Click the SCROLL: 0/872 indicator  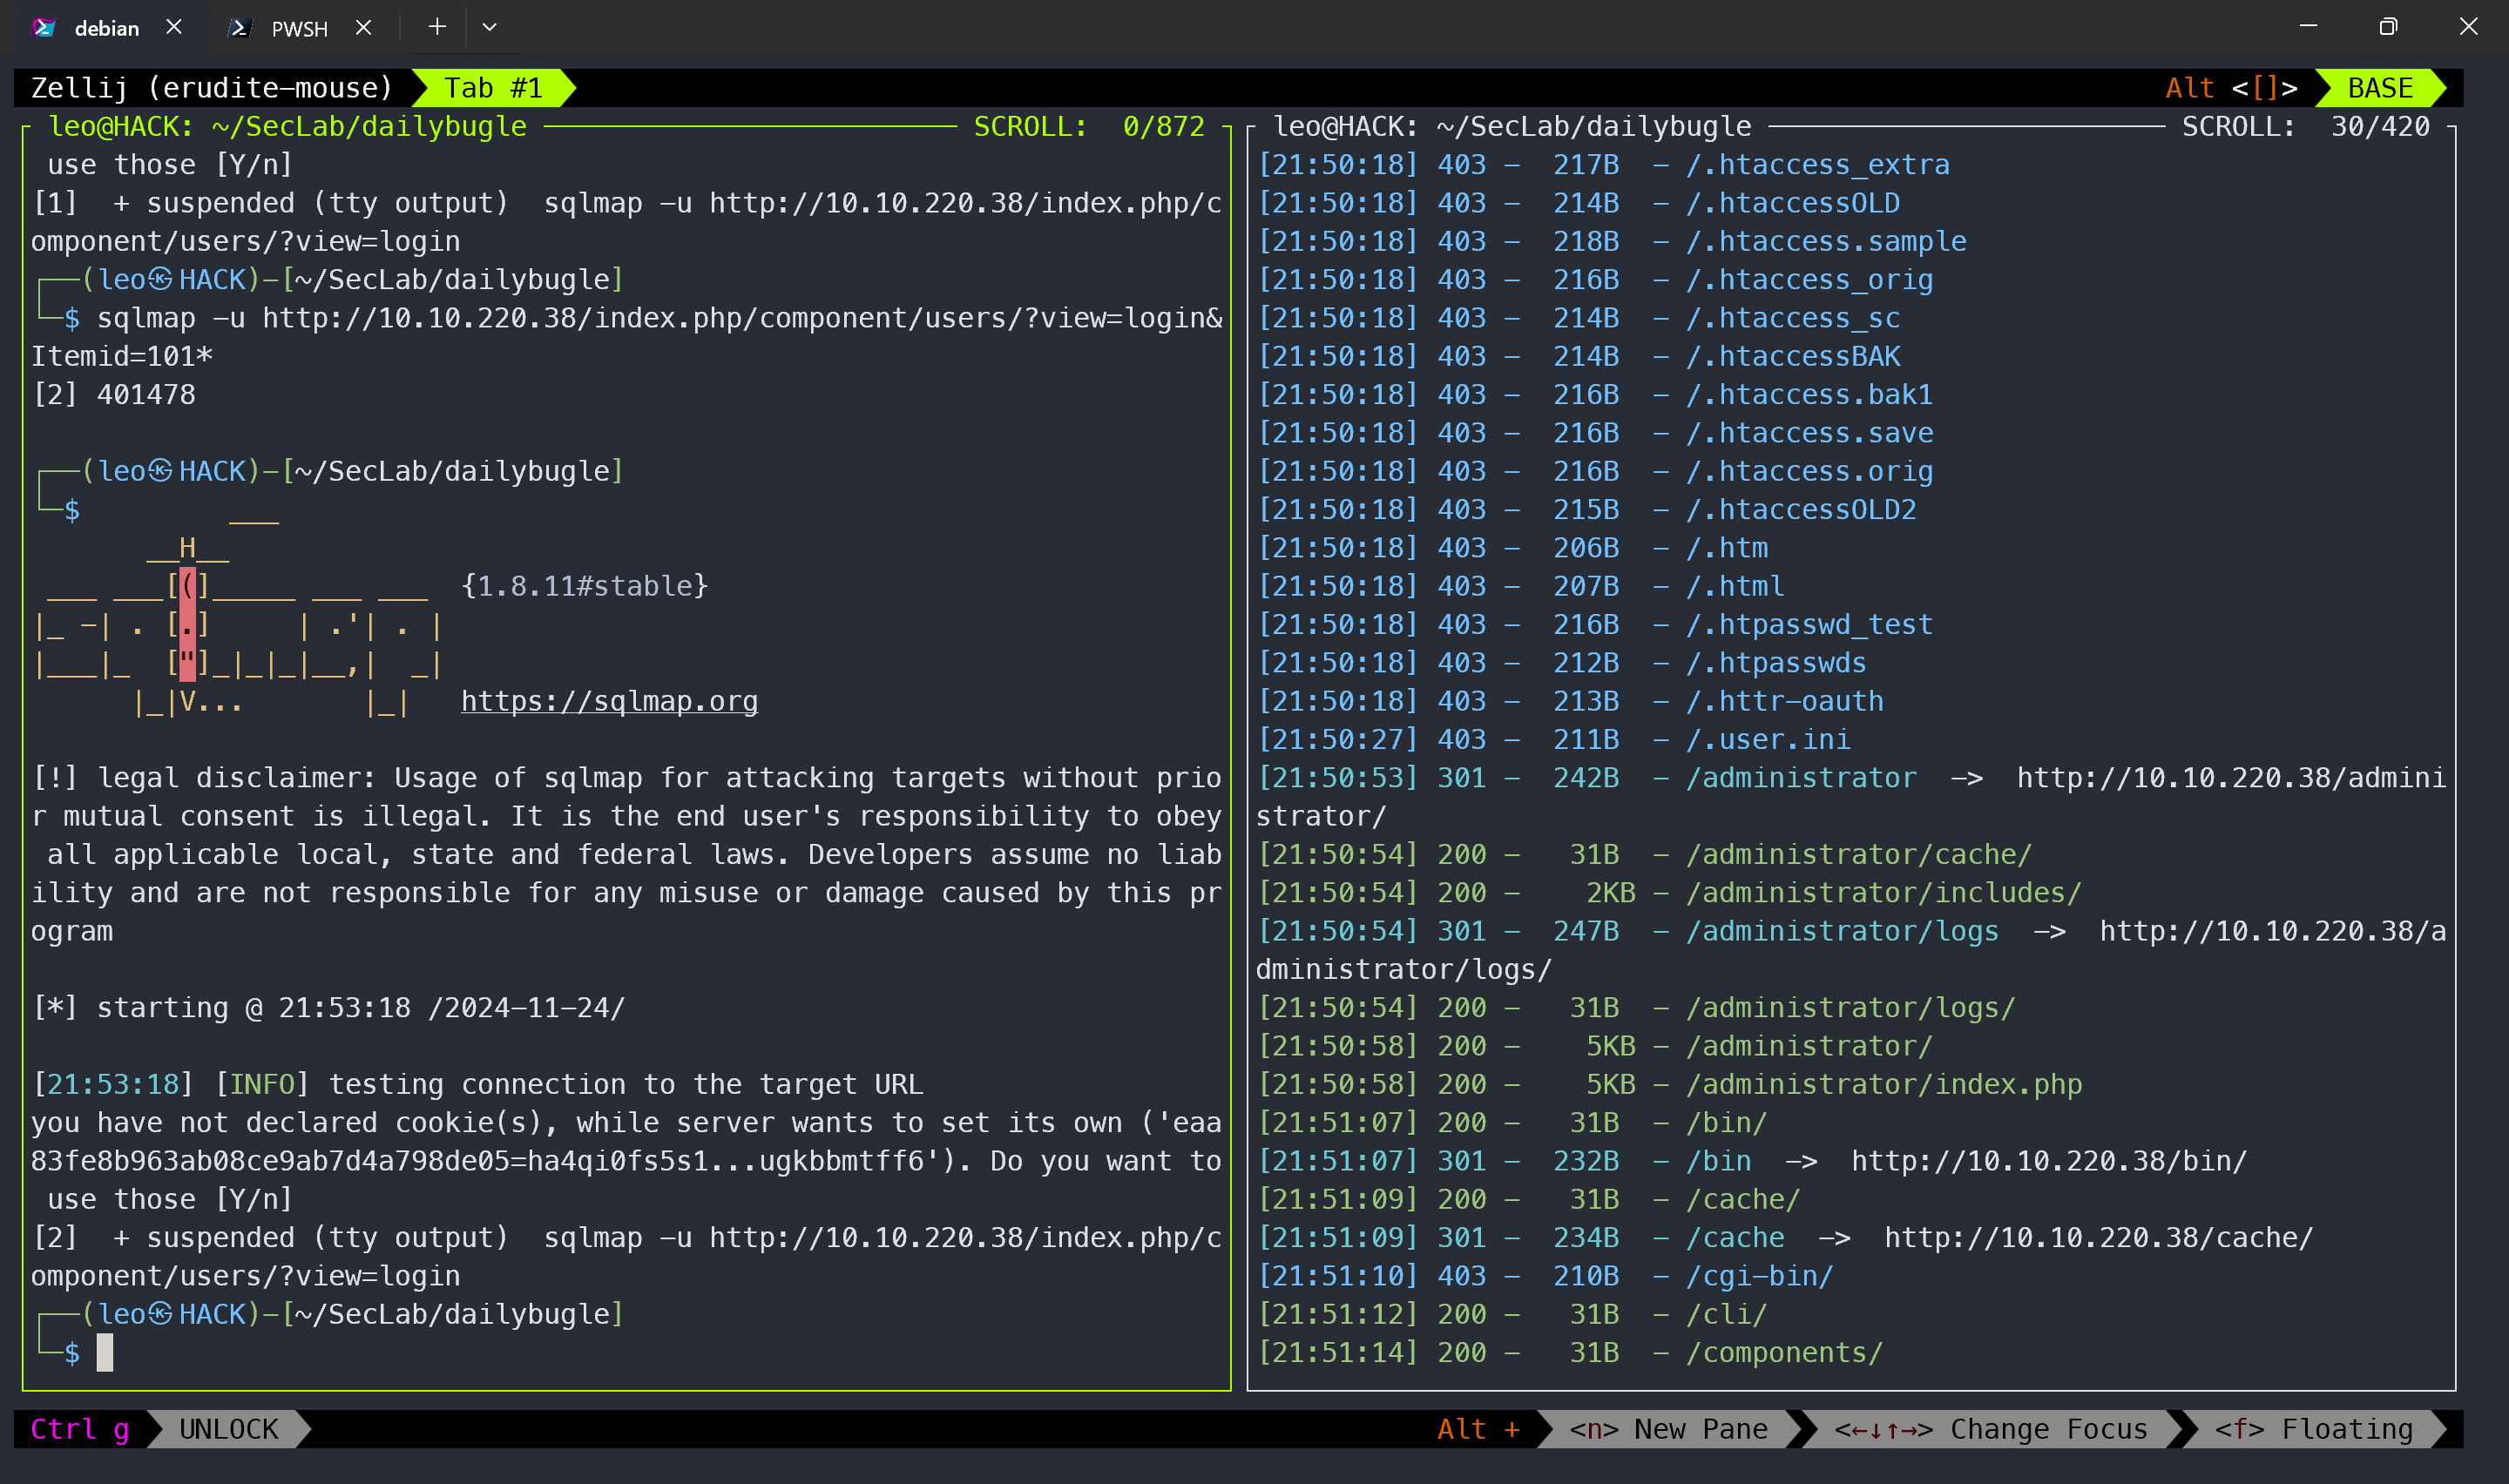1089,126
